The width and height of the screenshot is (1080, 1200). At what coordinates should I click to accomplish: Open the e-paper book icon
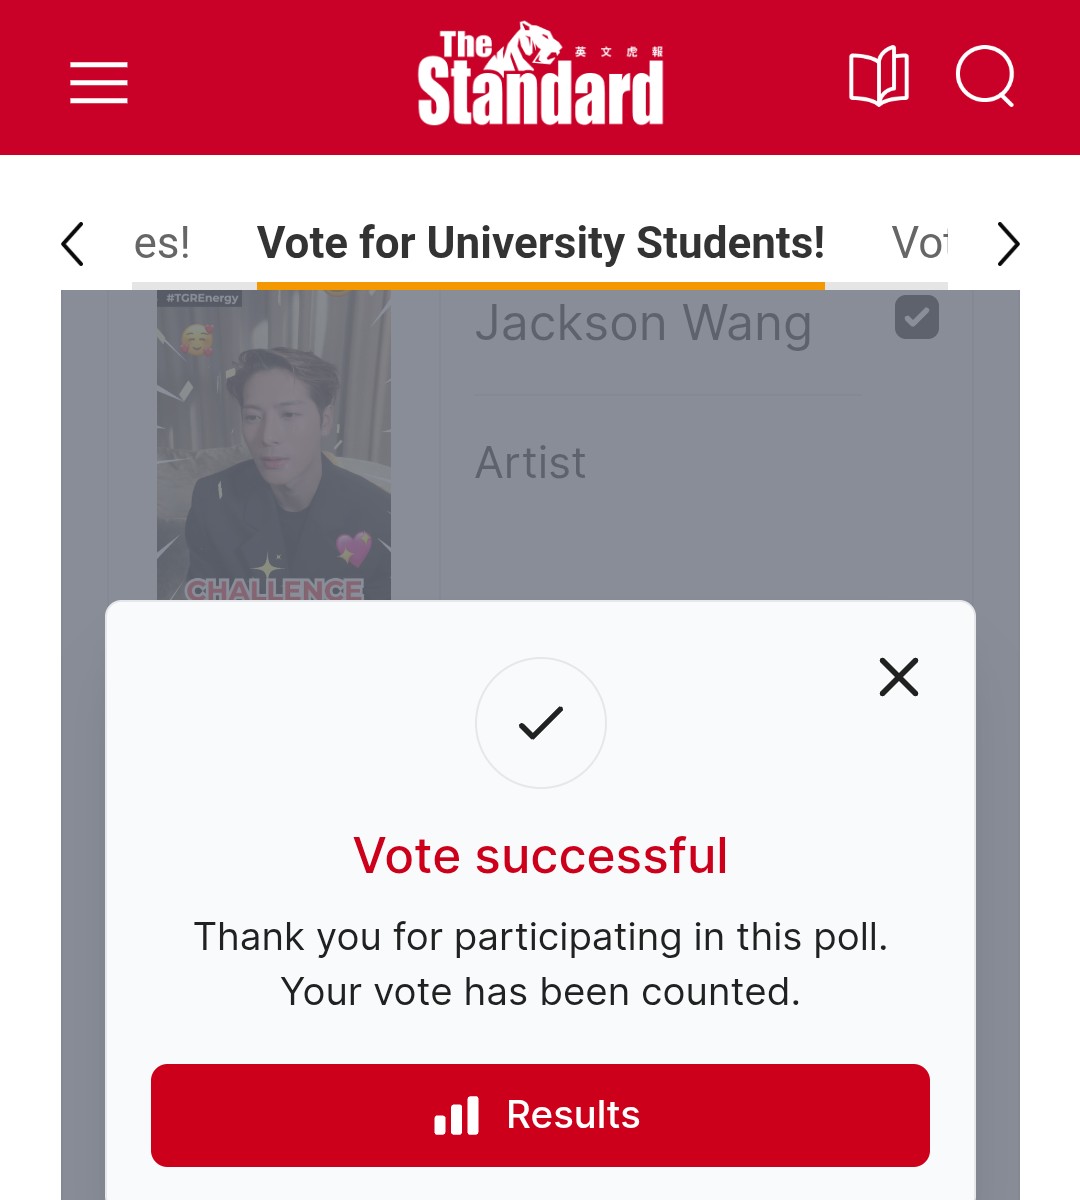point(878,78)
